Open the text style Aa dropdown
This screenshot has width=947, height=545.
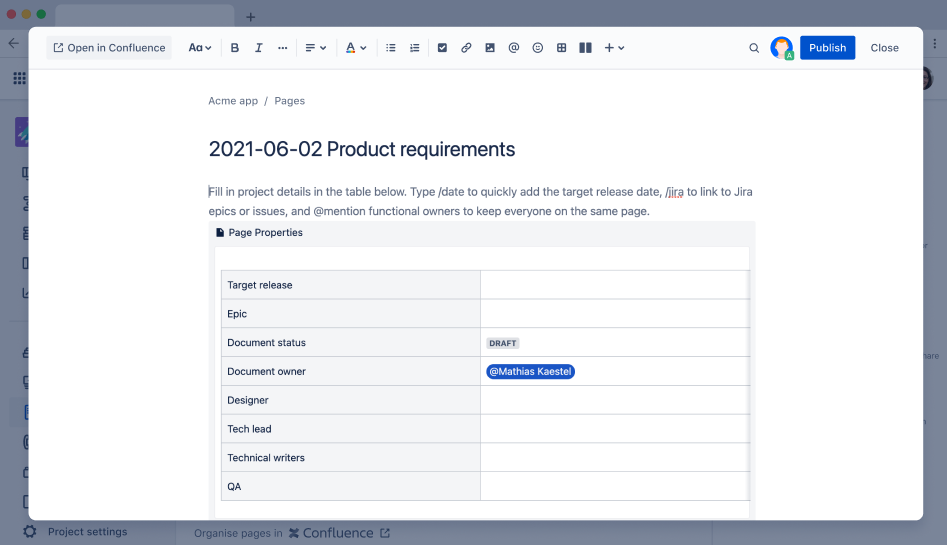pyautogui.click(x=200, y=48)
